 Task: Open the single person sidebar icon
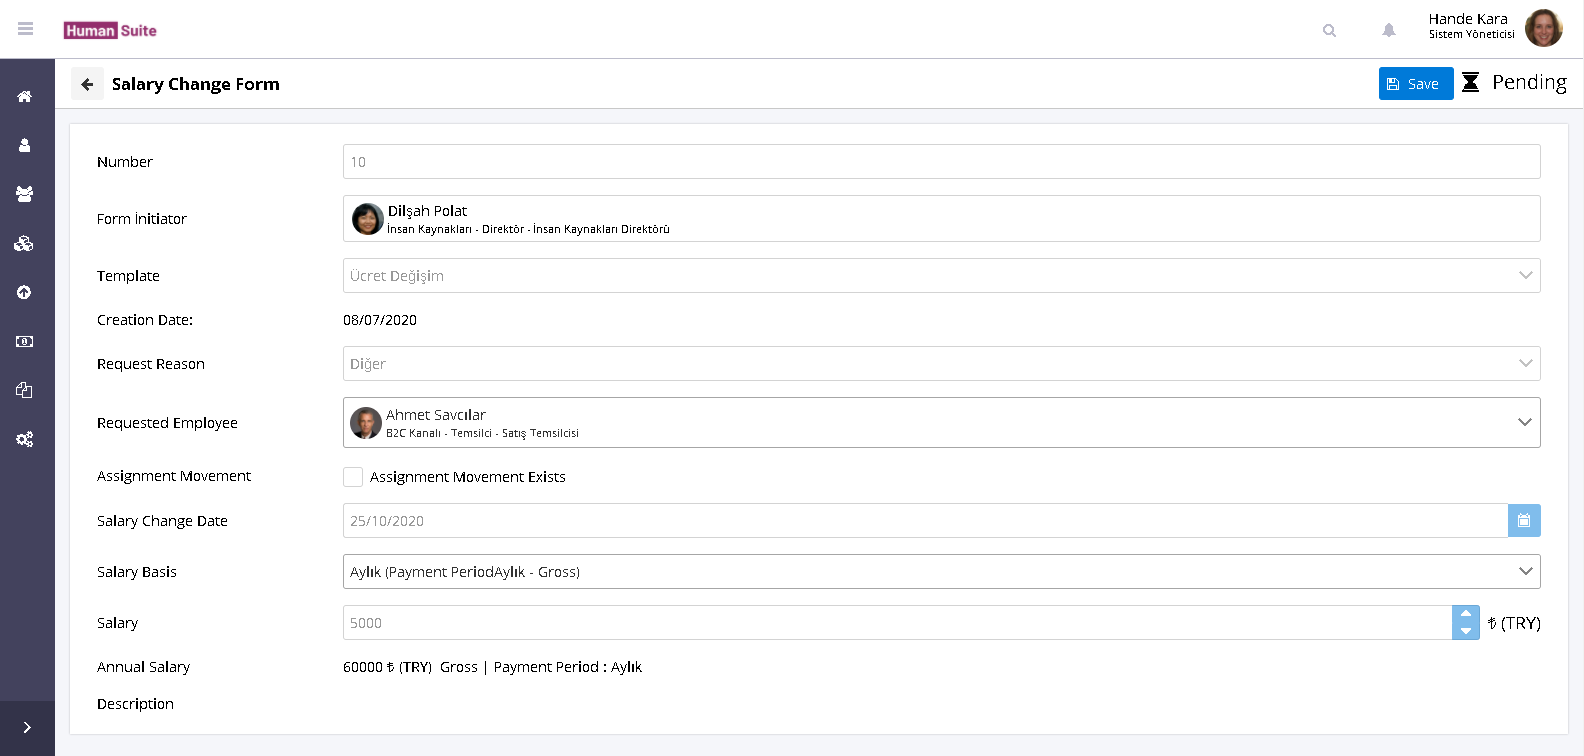tap(25, 146)
